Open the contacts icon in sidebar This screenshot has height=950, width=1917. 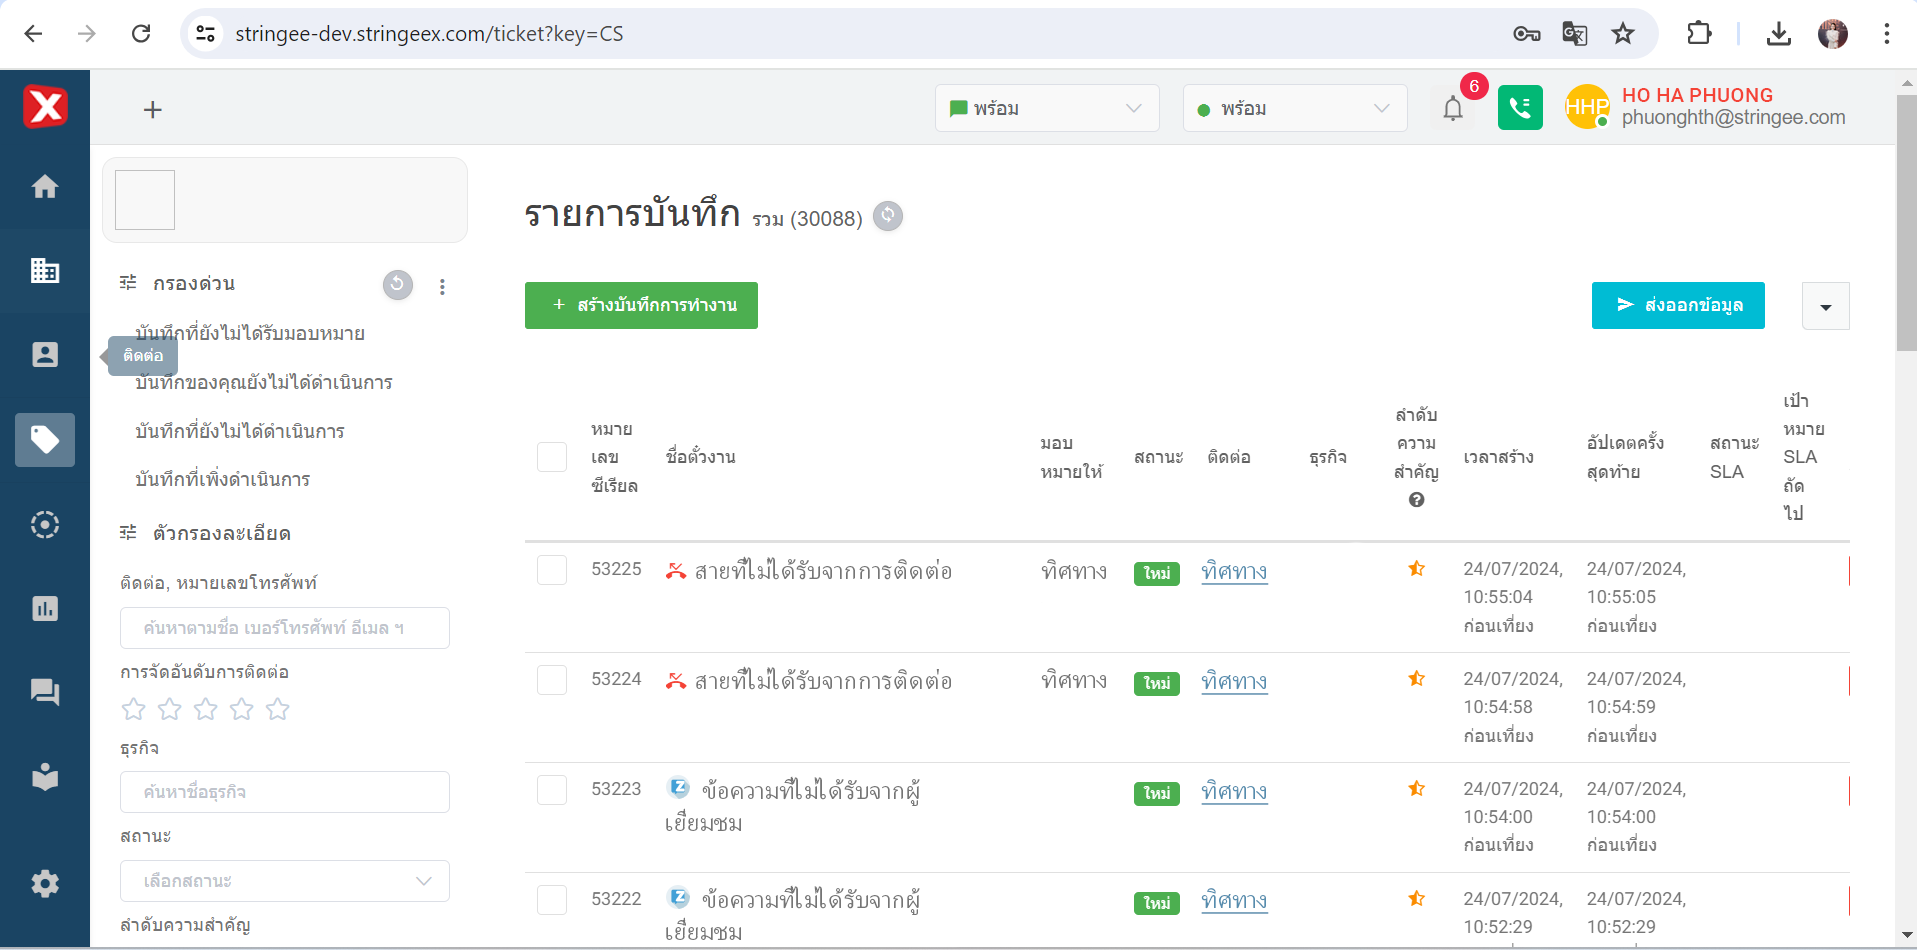(x=45, y=355)
